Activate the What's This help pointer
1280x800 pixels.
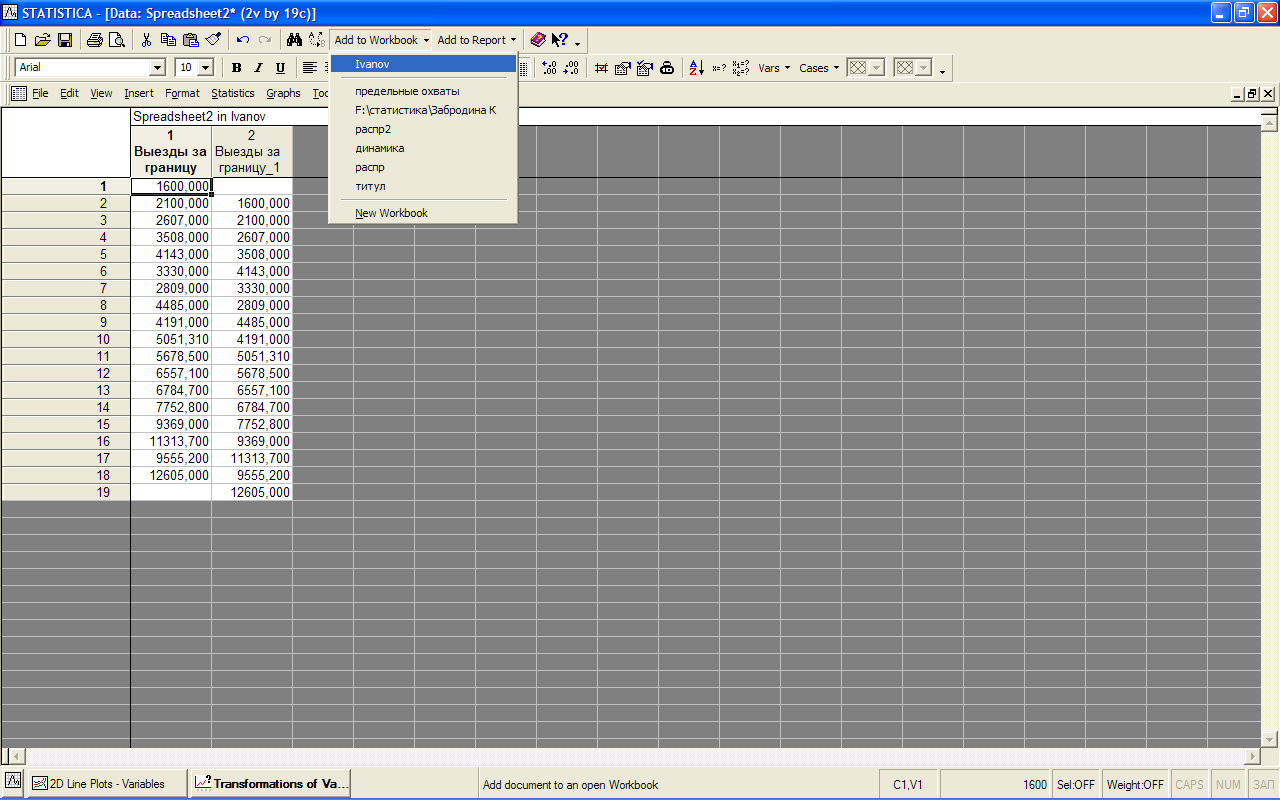click(x=560, y=40)
